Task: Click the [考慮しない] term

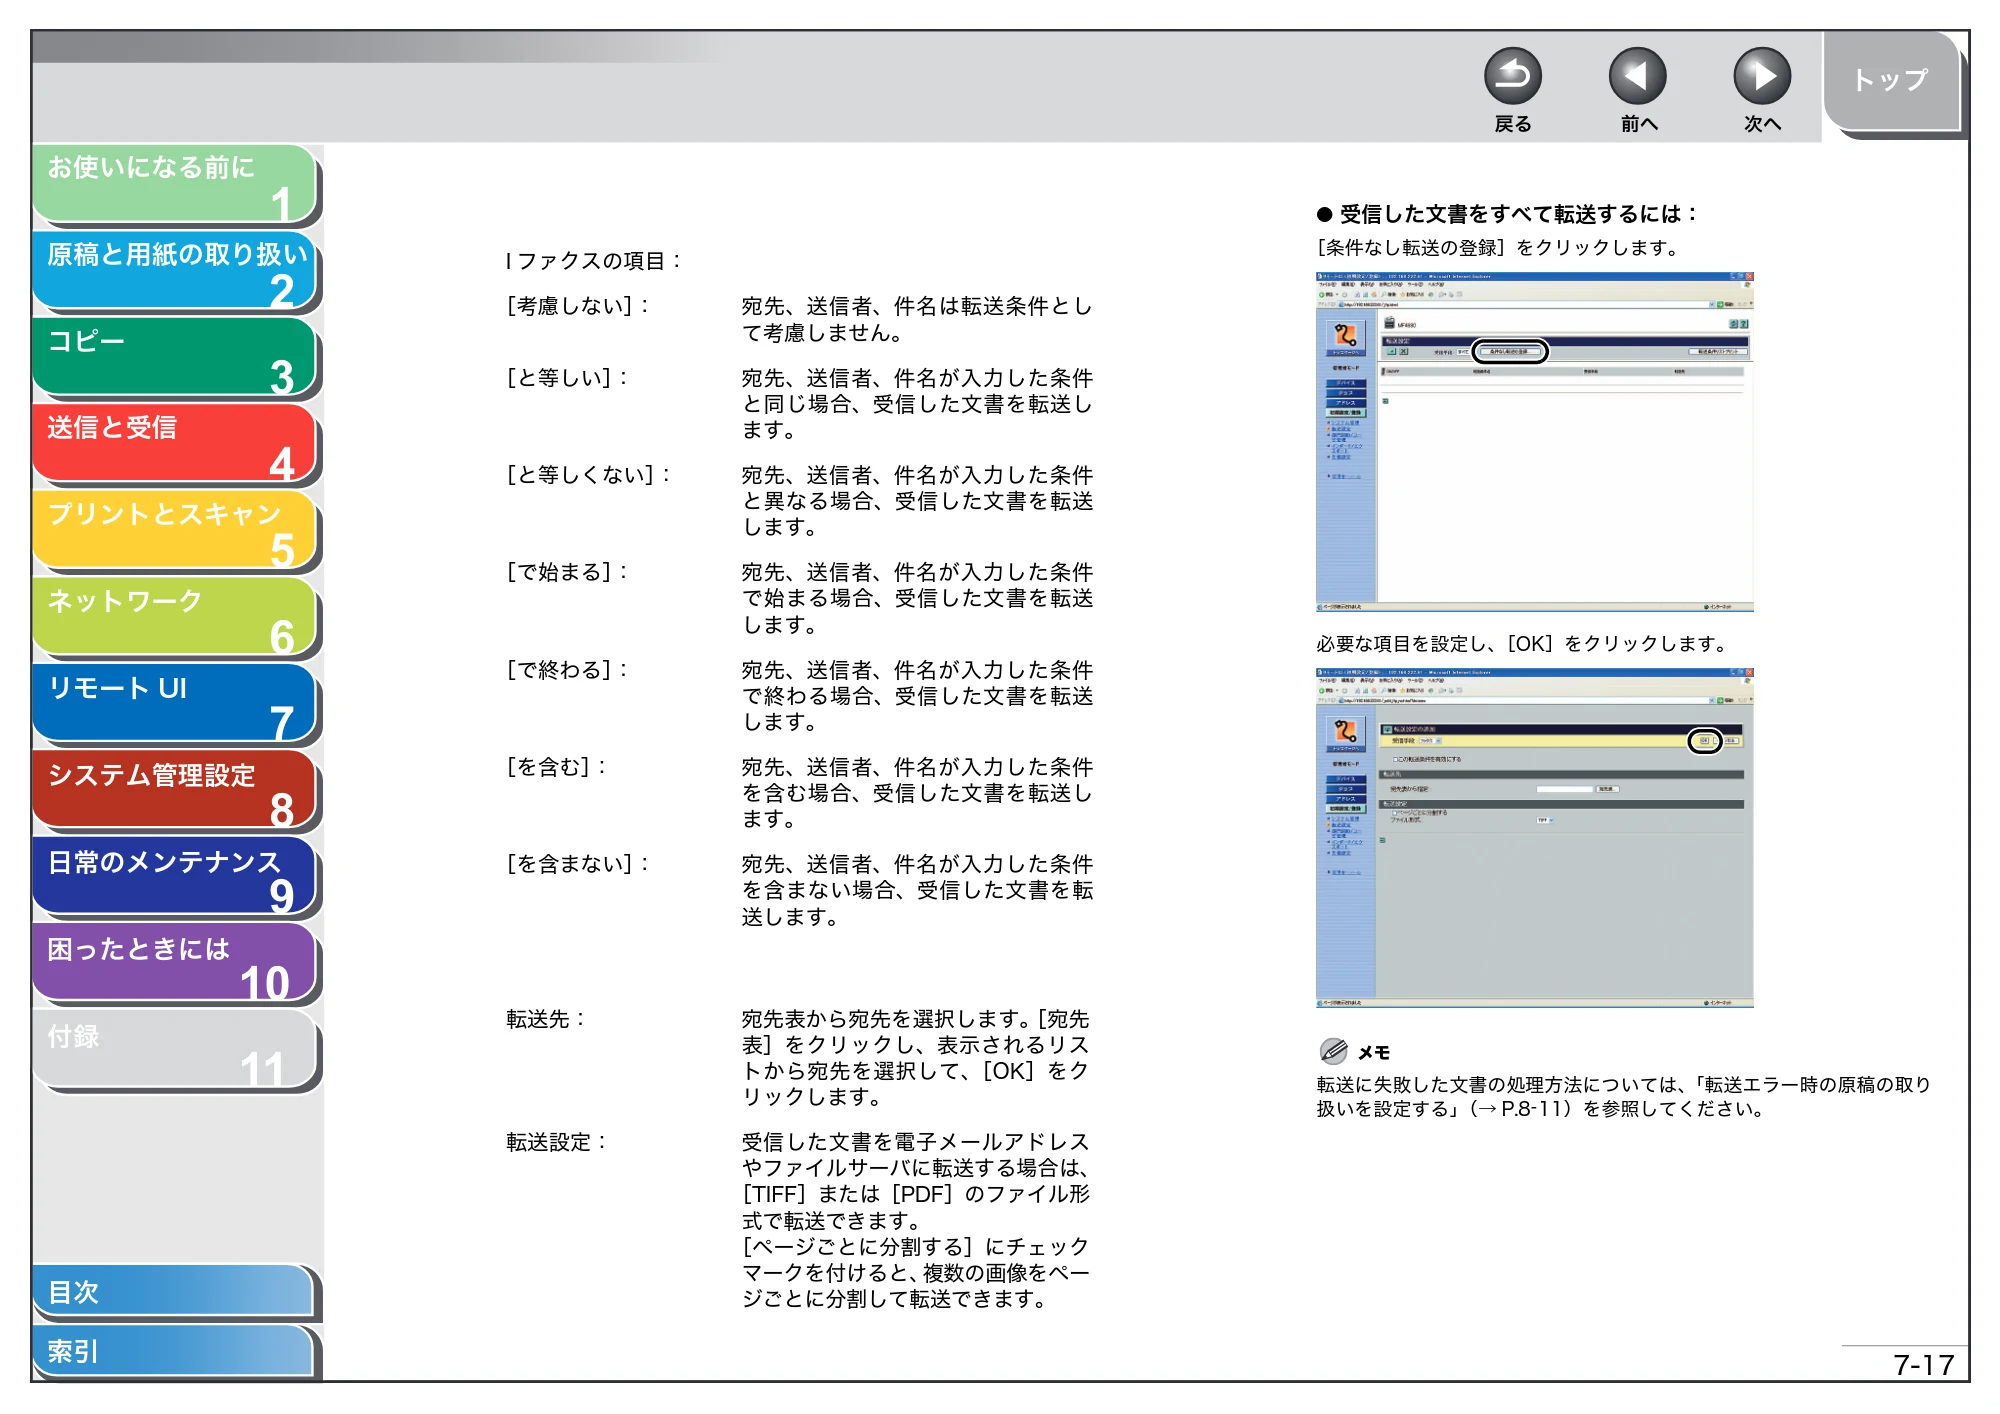Action: pos(579,306)
